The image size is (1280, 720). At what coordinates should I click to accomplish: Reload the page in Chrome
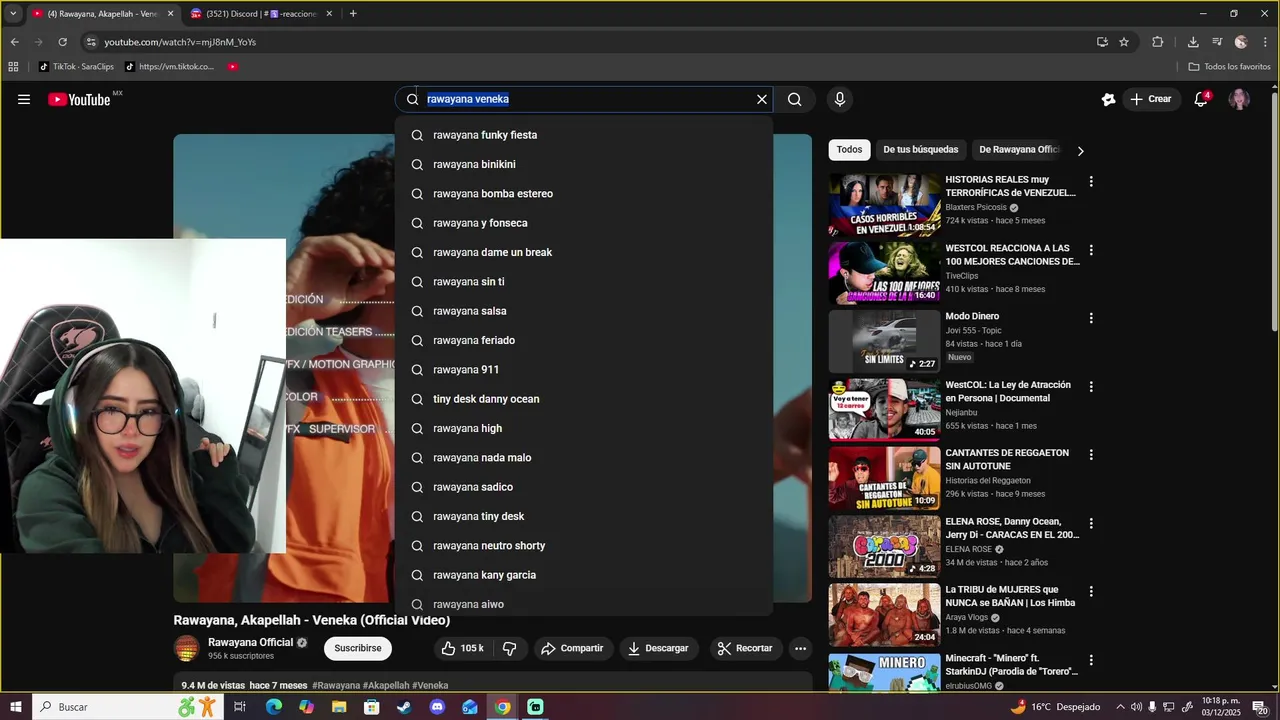click(62, 42)
